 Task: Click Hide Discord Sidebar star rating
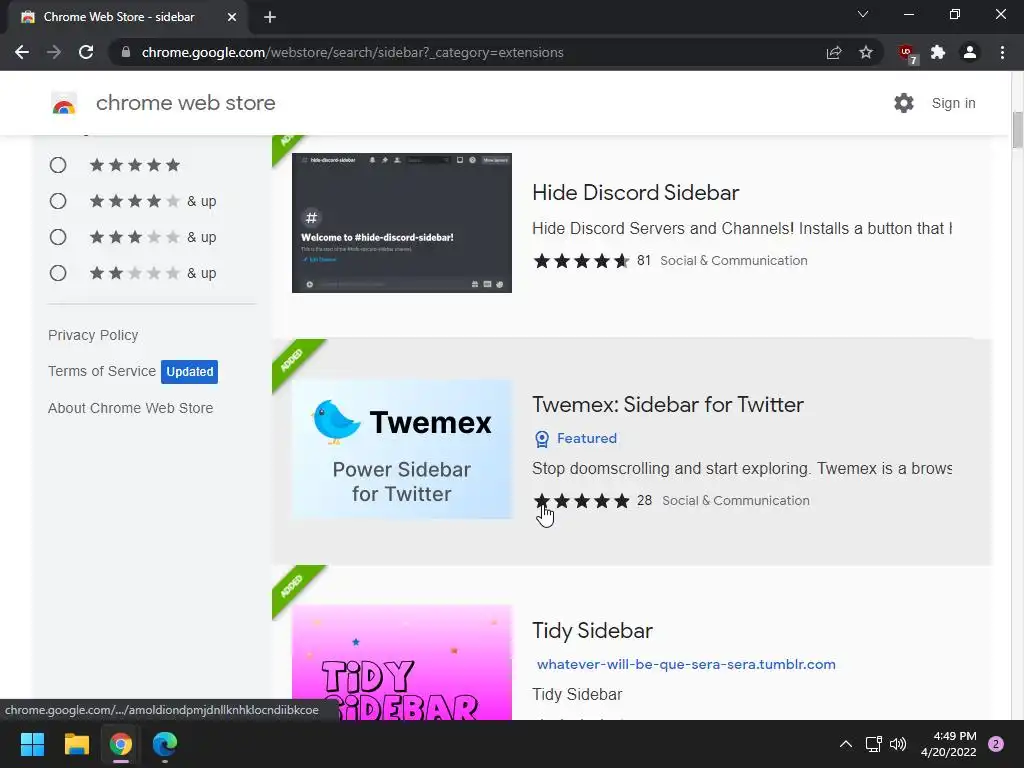coord(581,261)
